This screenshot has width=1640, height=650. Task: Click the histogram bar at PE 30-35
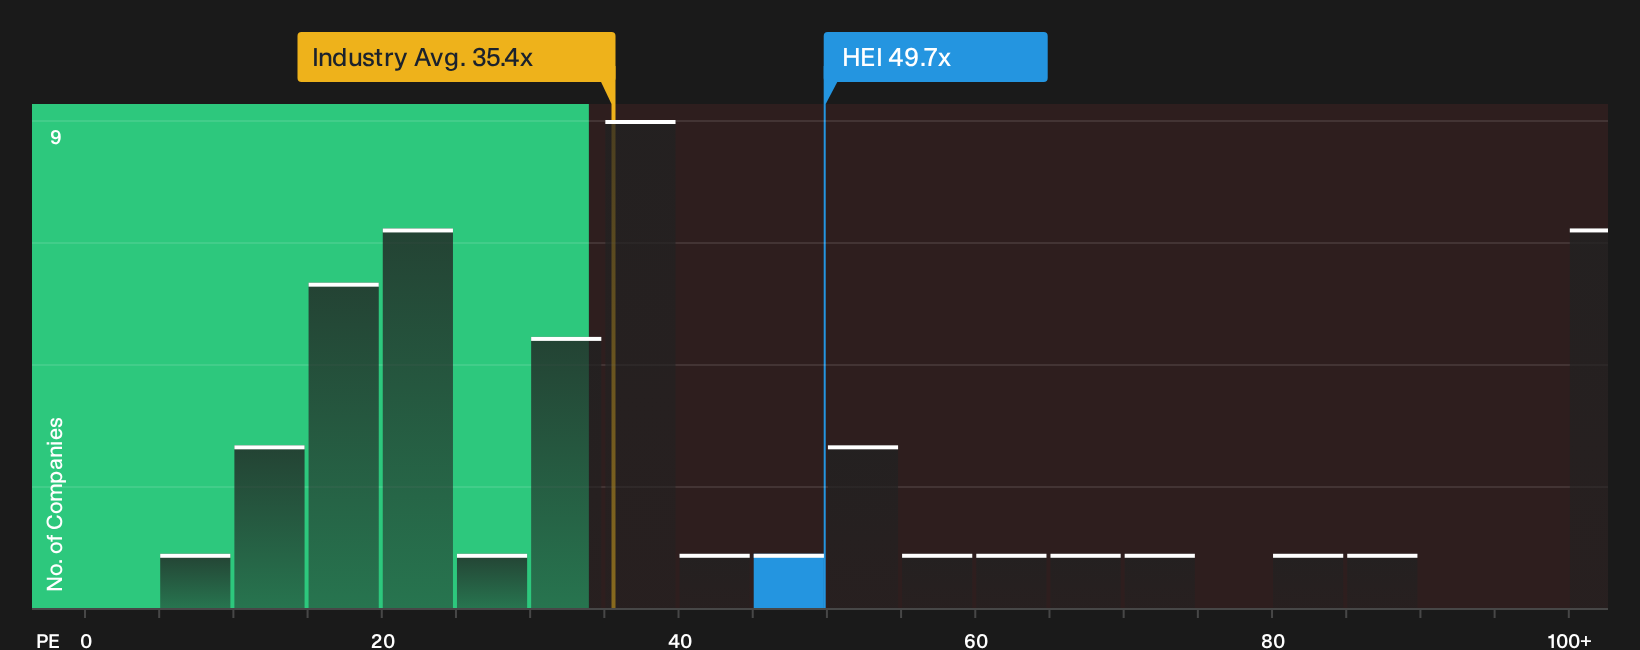pyautogui.click(x=566, y=473)
